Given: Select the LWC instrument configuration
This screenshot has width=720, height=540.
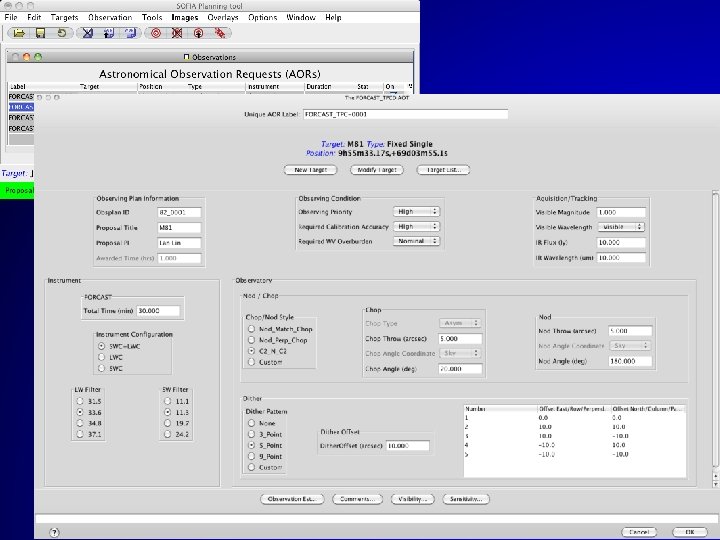Looking at the screenshot, I should 101,356.
